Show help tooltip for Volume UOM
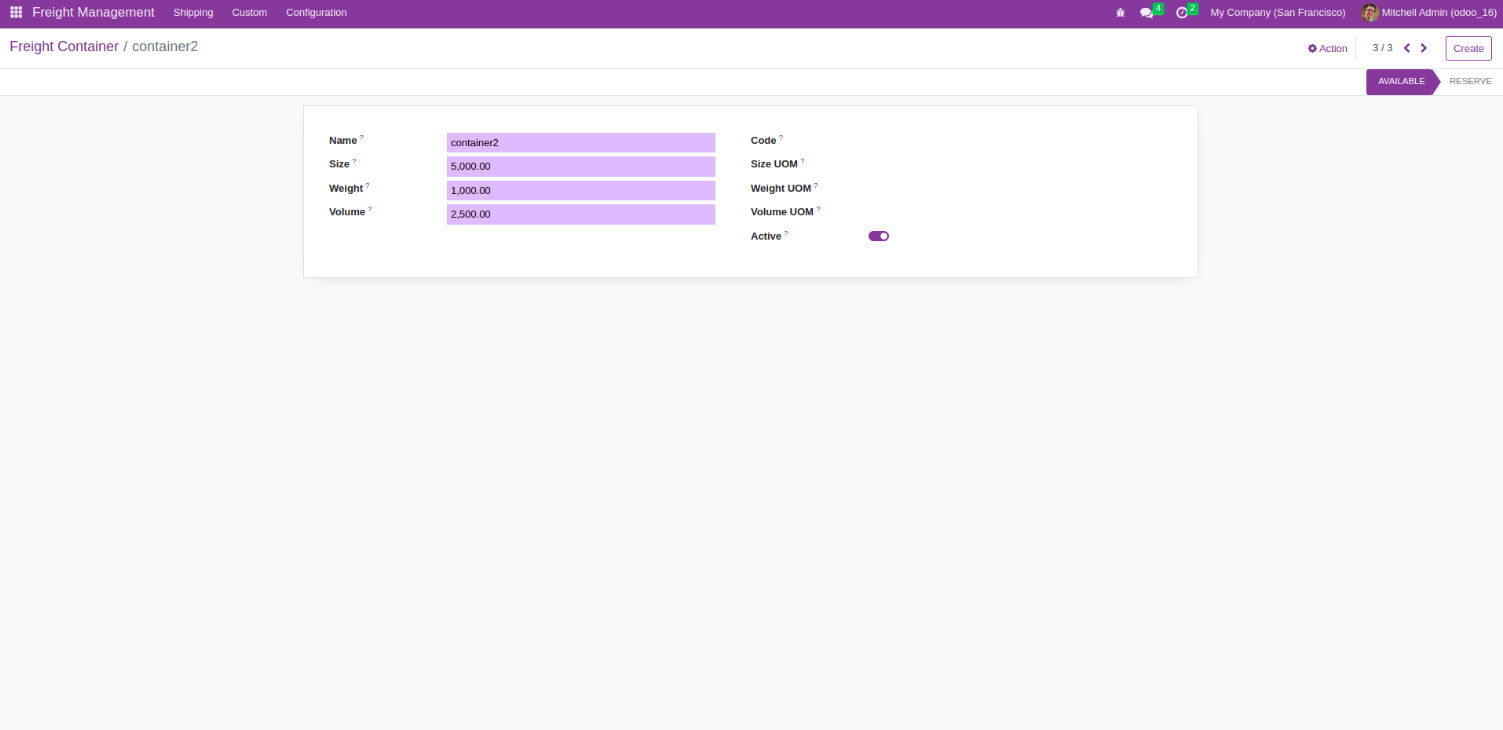Viewport: 1503px width, 730px height. click(818, 209)
